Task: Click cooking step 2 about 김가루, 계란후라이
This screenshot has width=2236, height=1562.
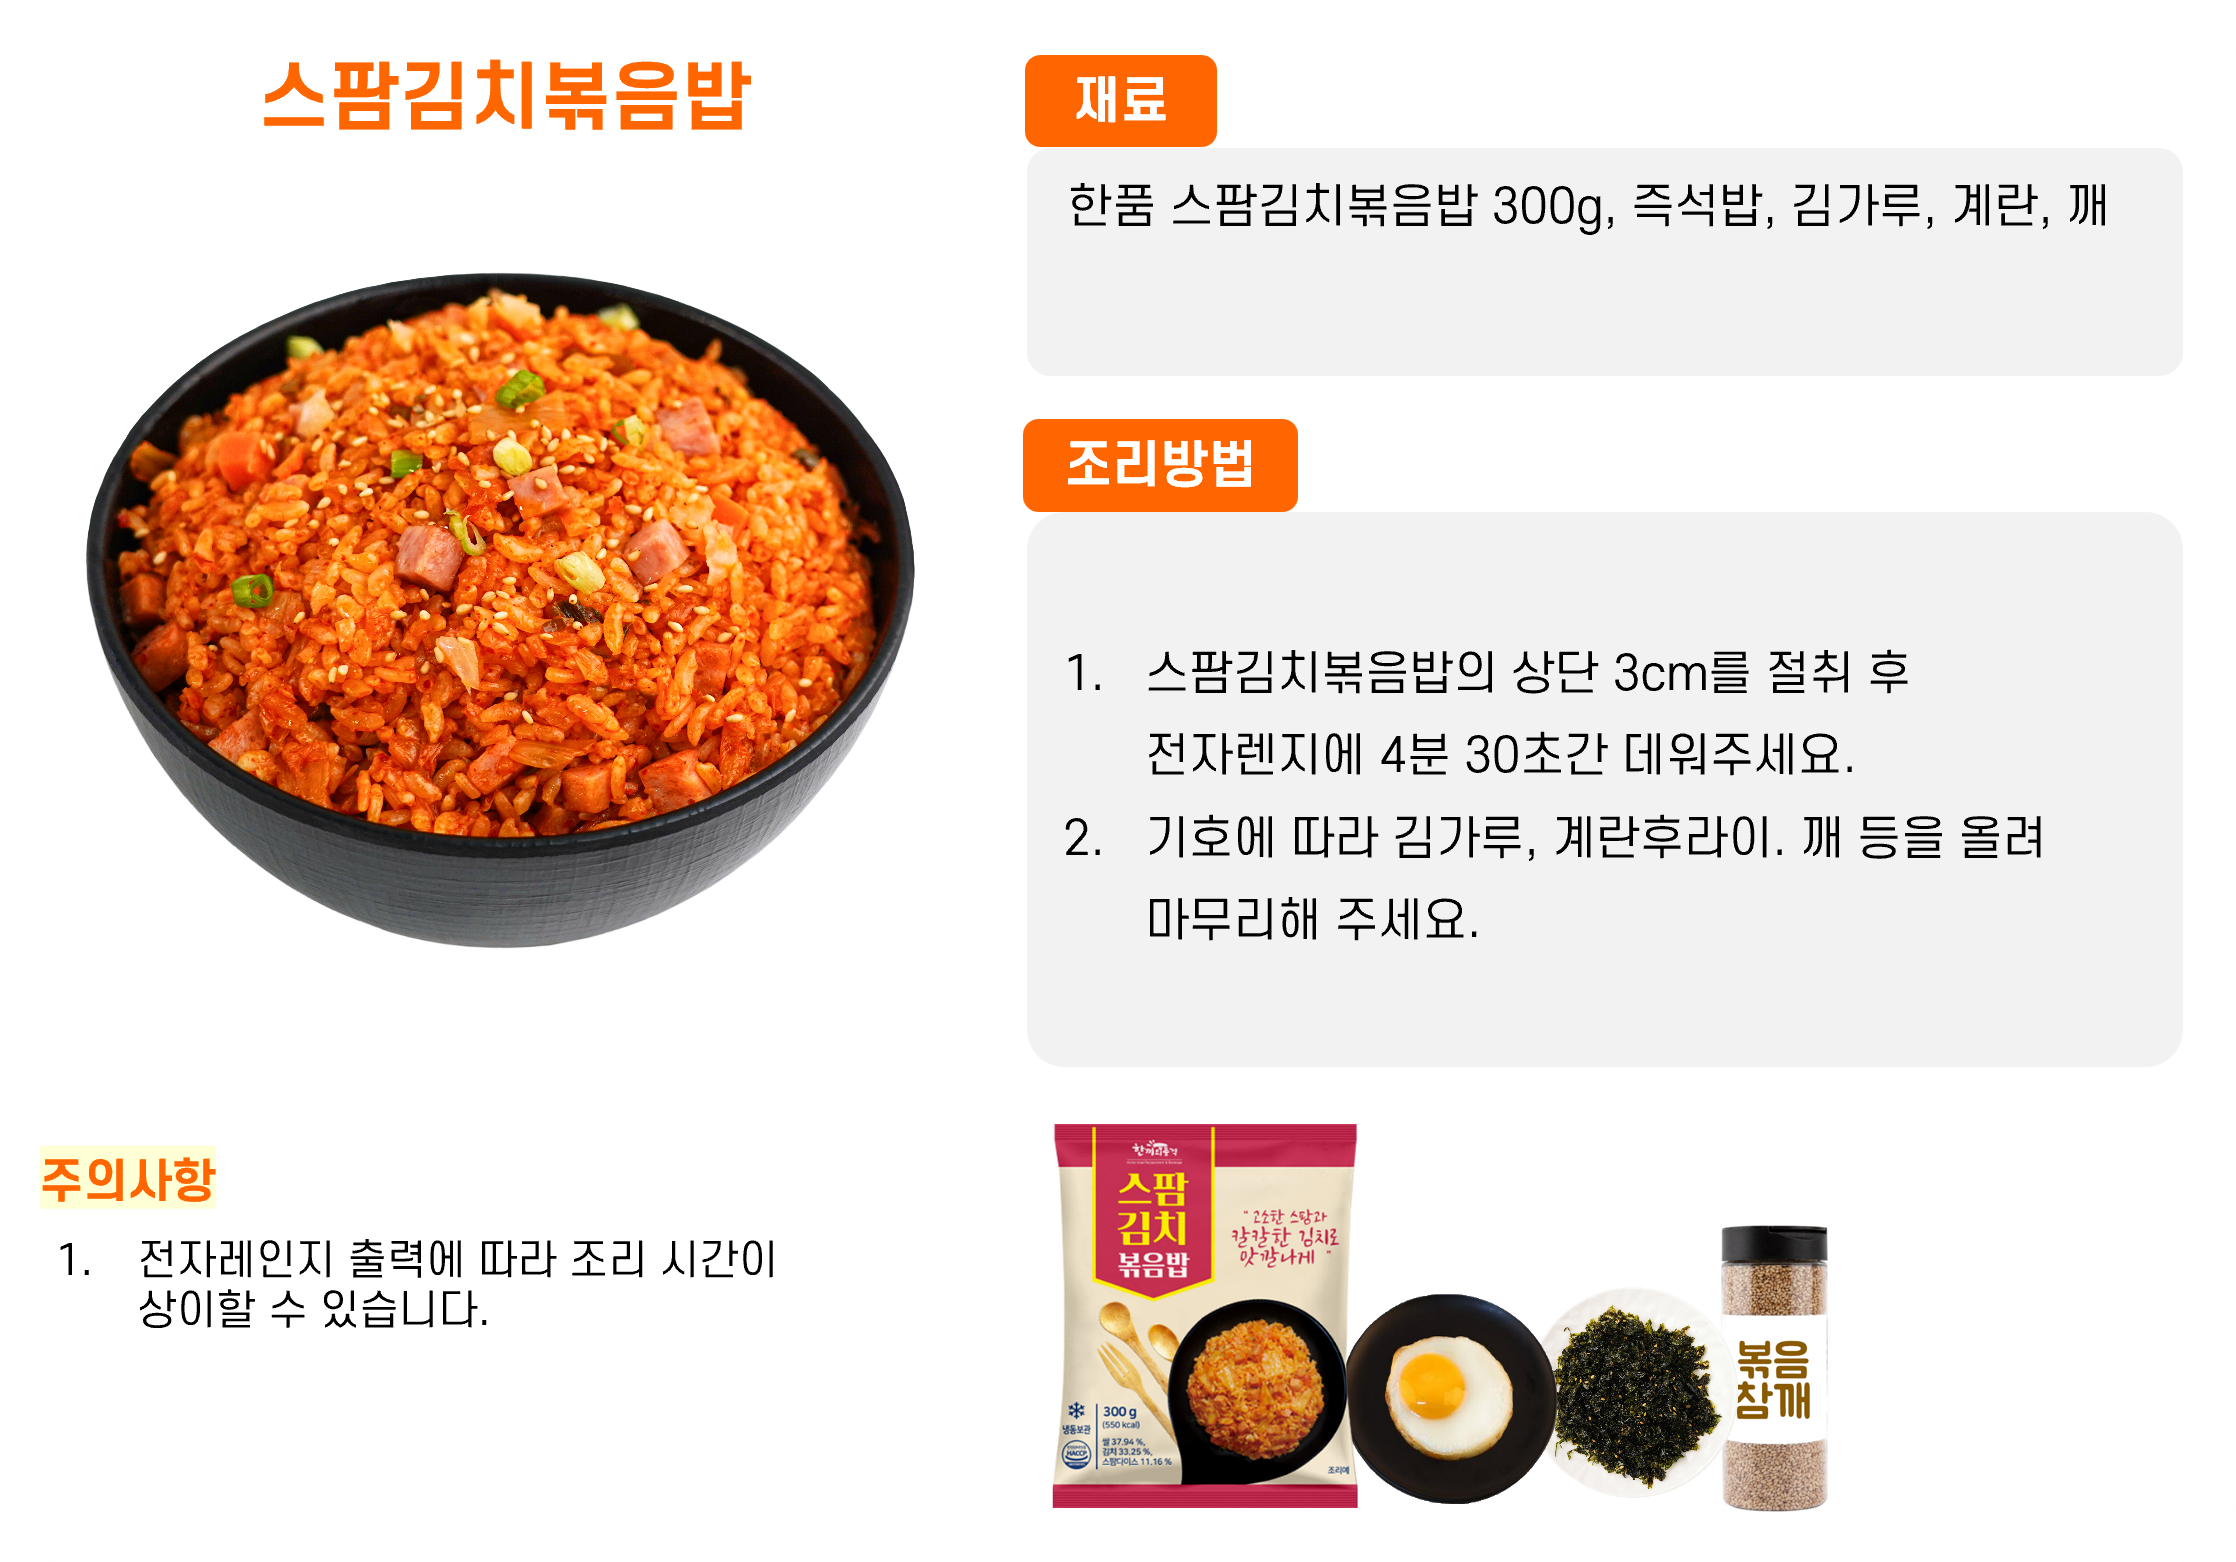Action: tap(1554, 837)
